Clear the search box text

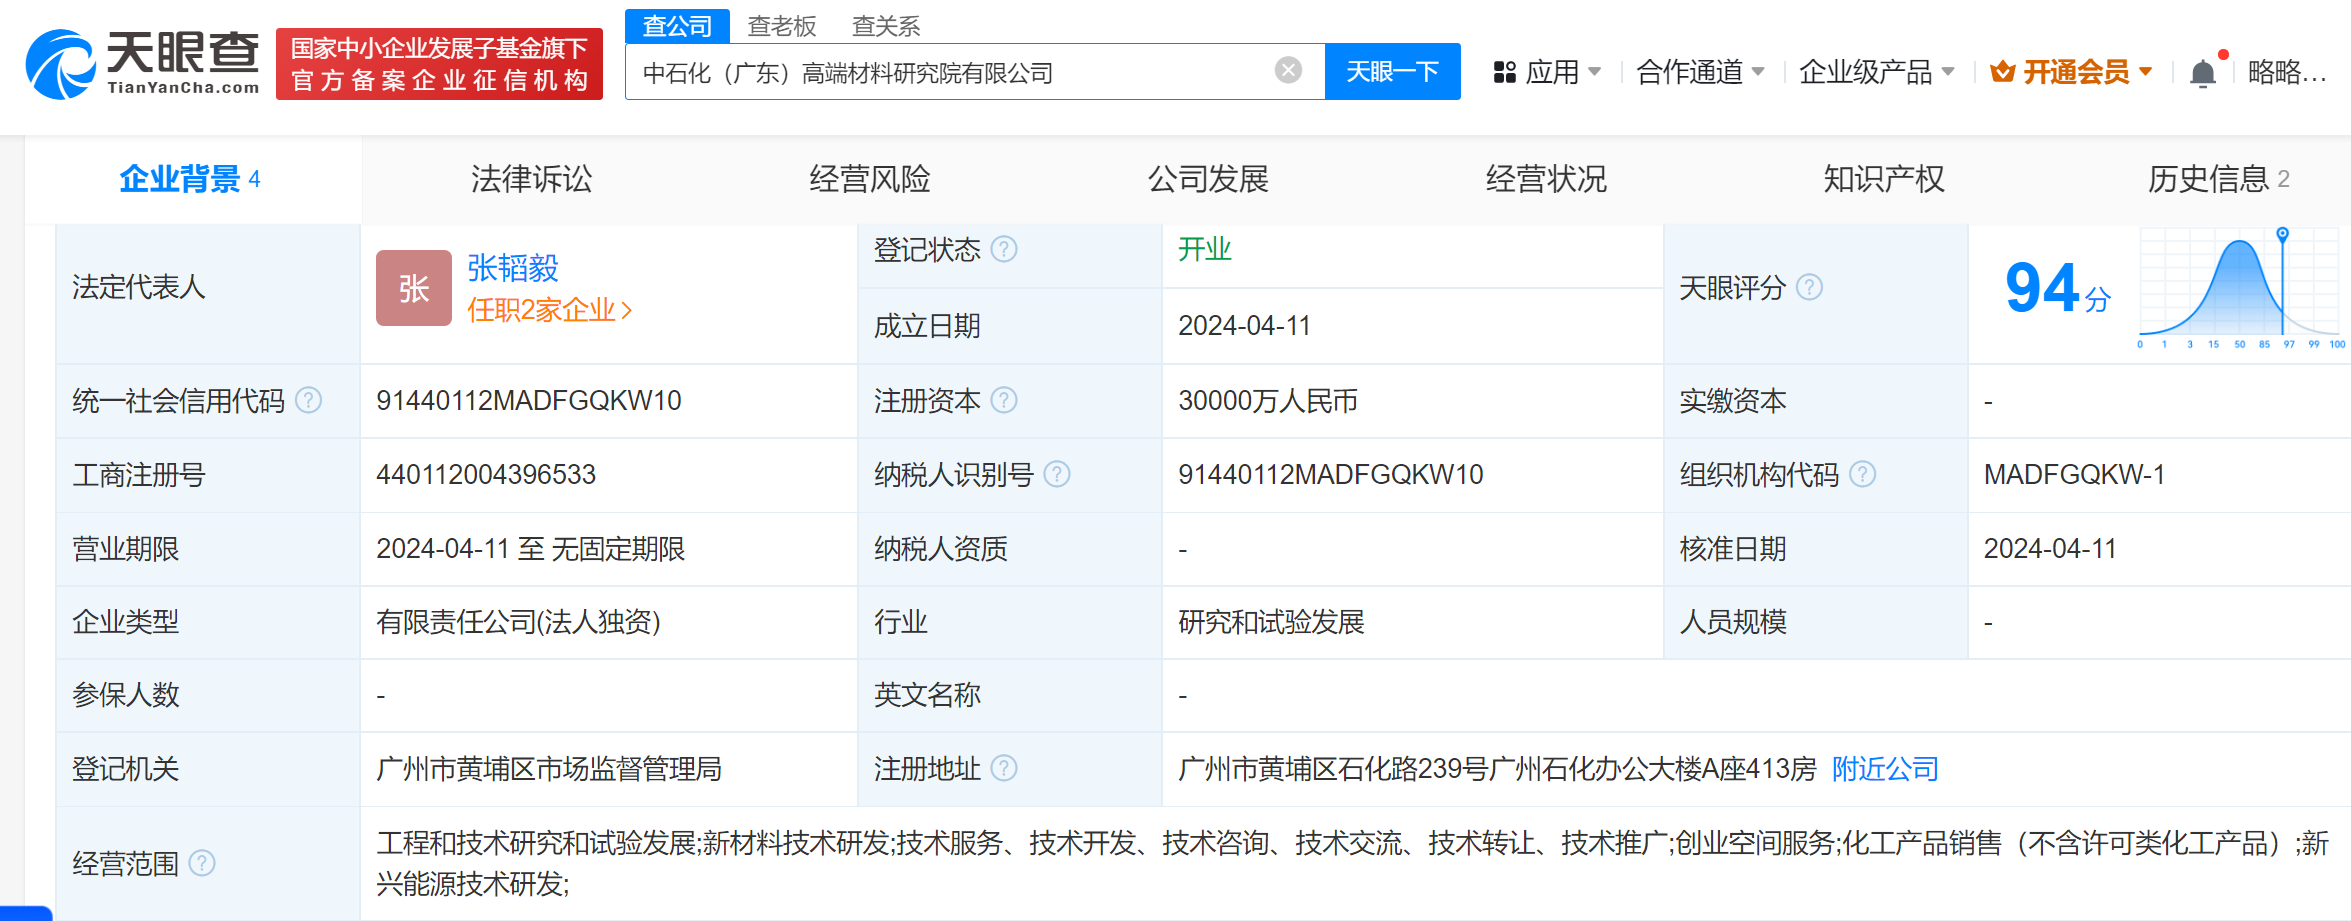pos(1288,70)
